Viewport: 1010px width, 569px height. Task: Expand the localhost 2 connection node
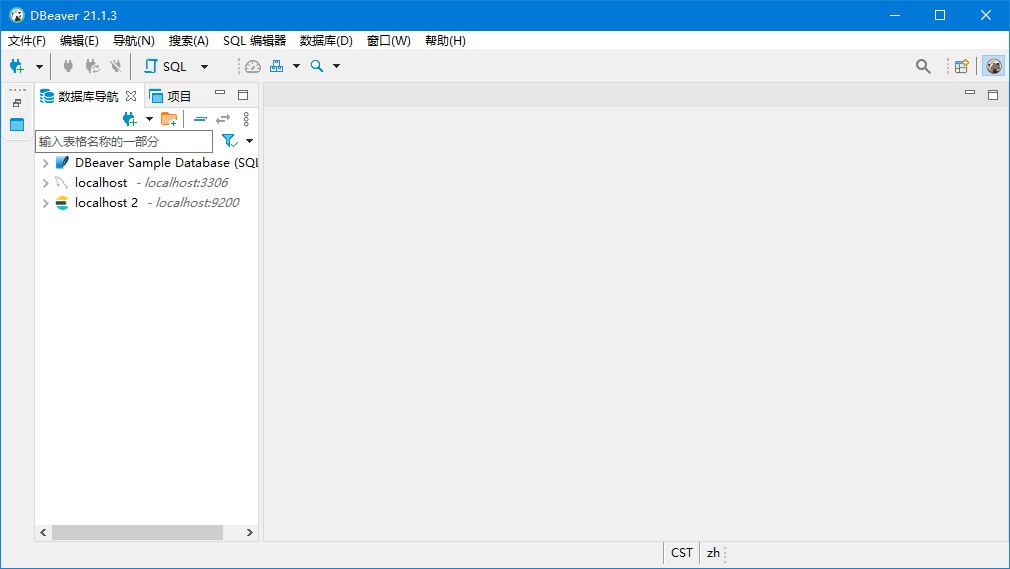(45, 203)
